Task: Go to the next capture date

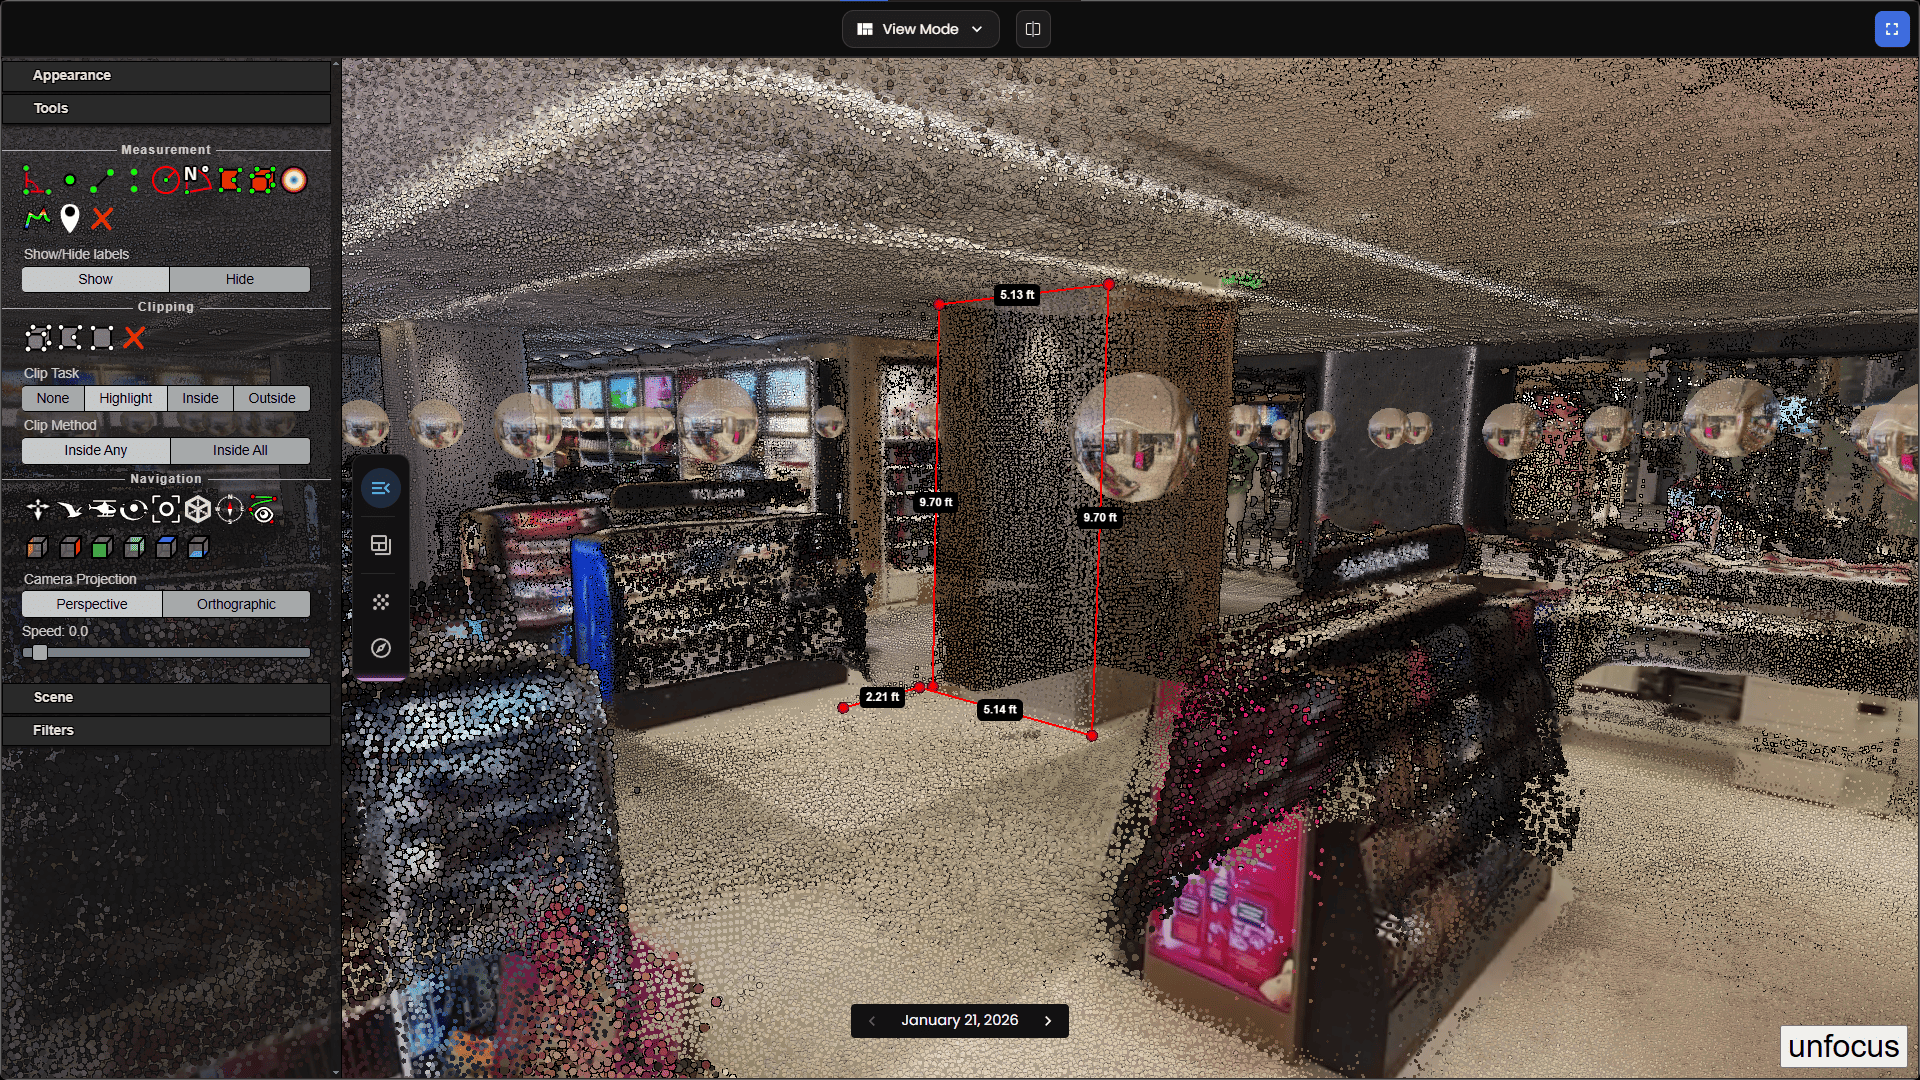Action: pyautogui.click(x=1048, y=1021)
